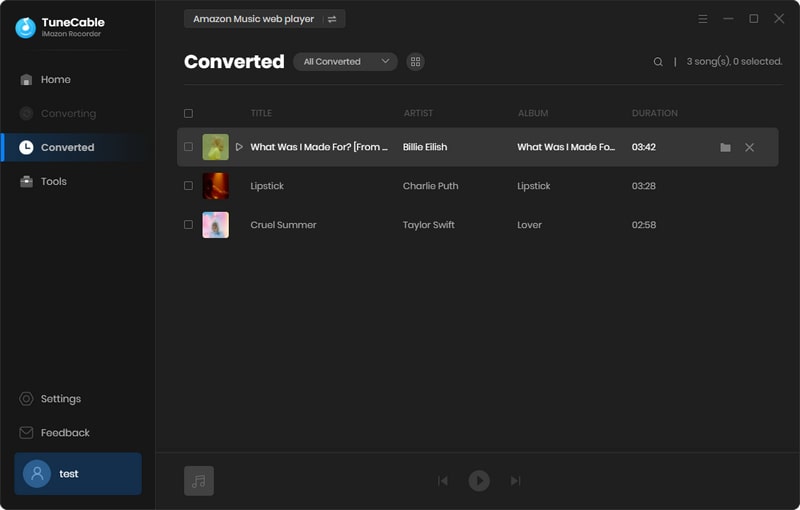Close the TuneCable window

pos(779,19)
